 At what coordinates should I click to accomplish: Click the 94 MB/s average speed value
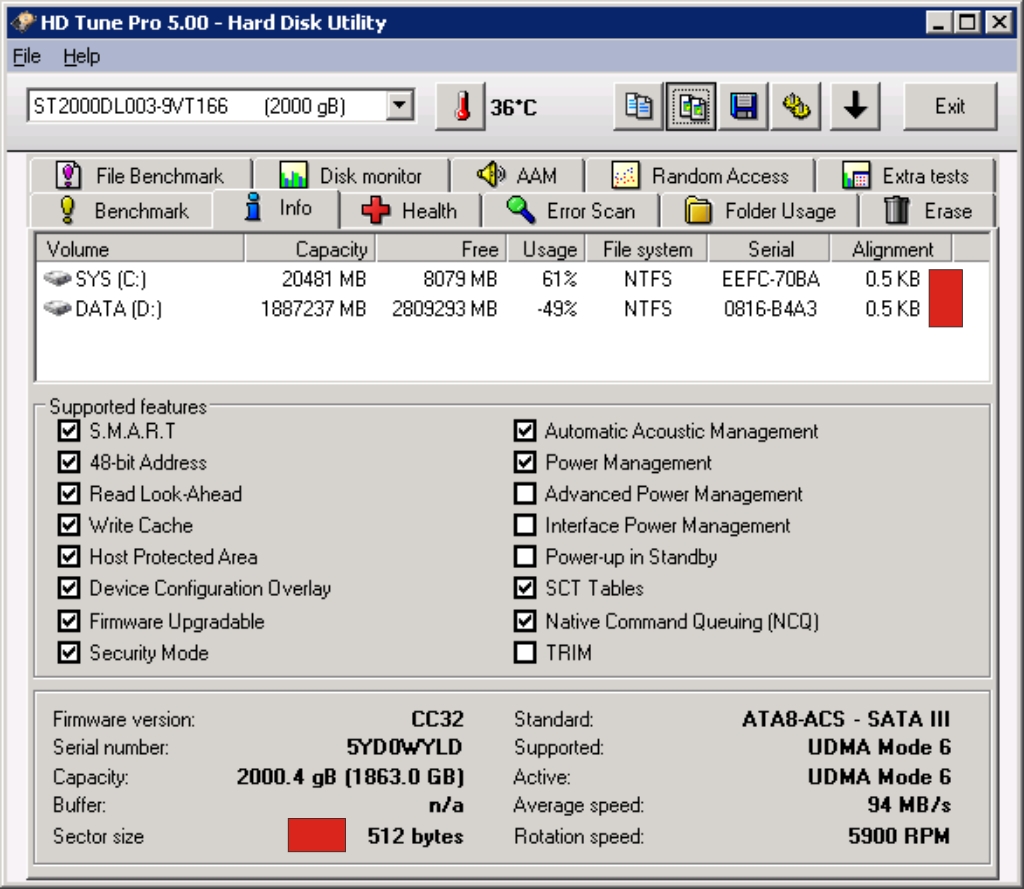pyautogui.click(x=909, y=805)
